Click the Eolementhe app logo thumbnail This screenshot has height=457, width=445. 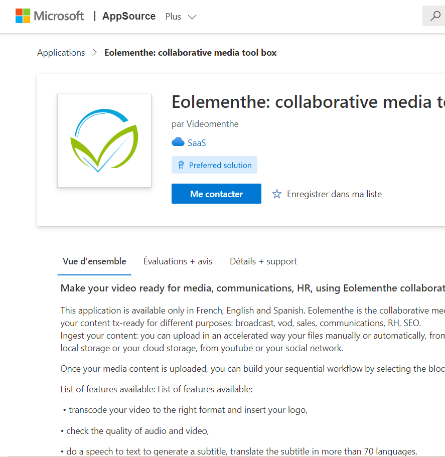coord(104,140)
